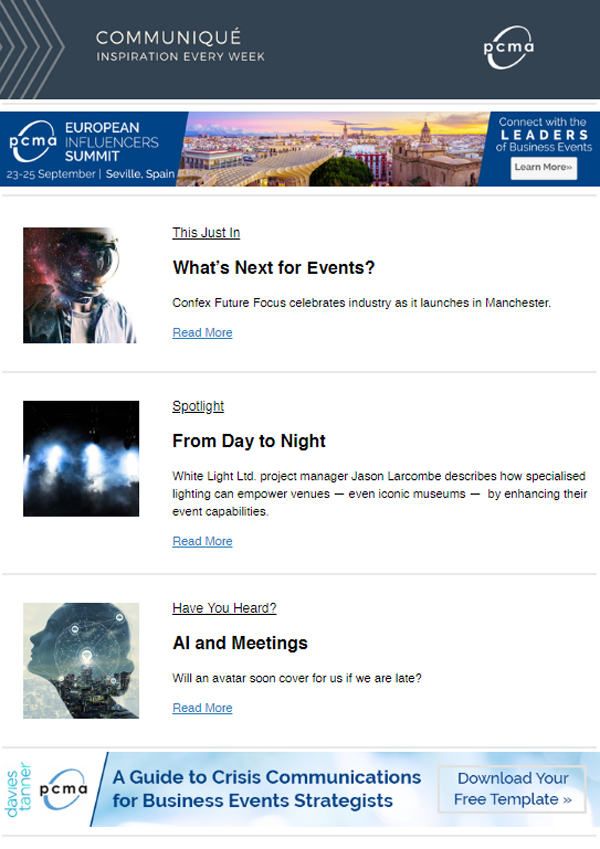Open the AI and Meetings headline

(x=240, y=643)
